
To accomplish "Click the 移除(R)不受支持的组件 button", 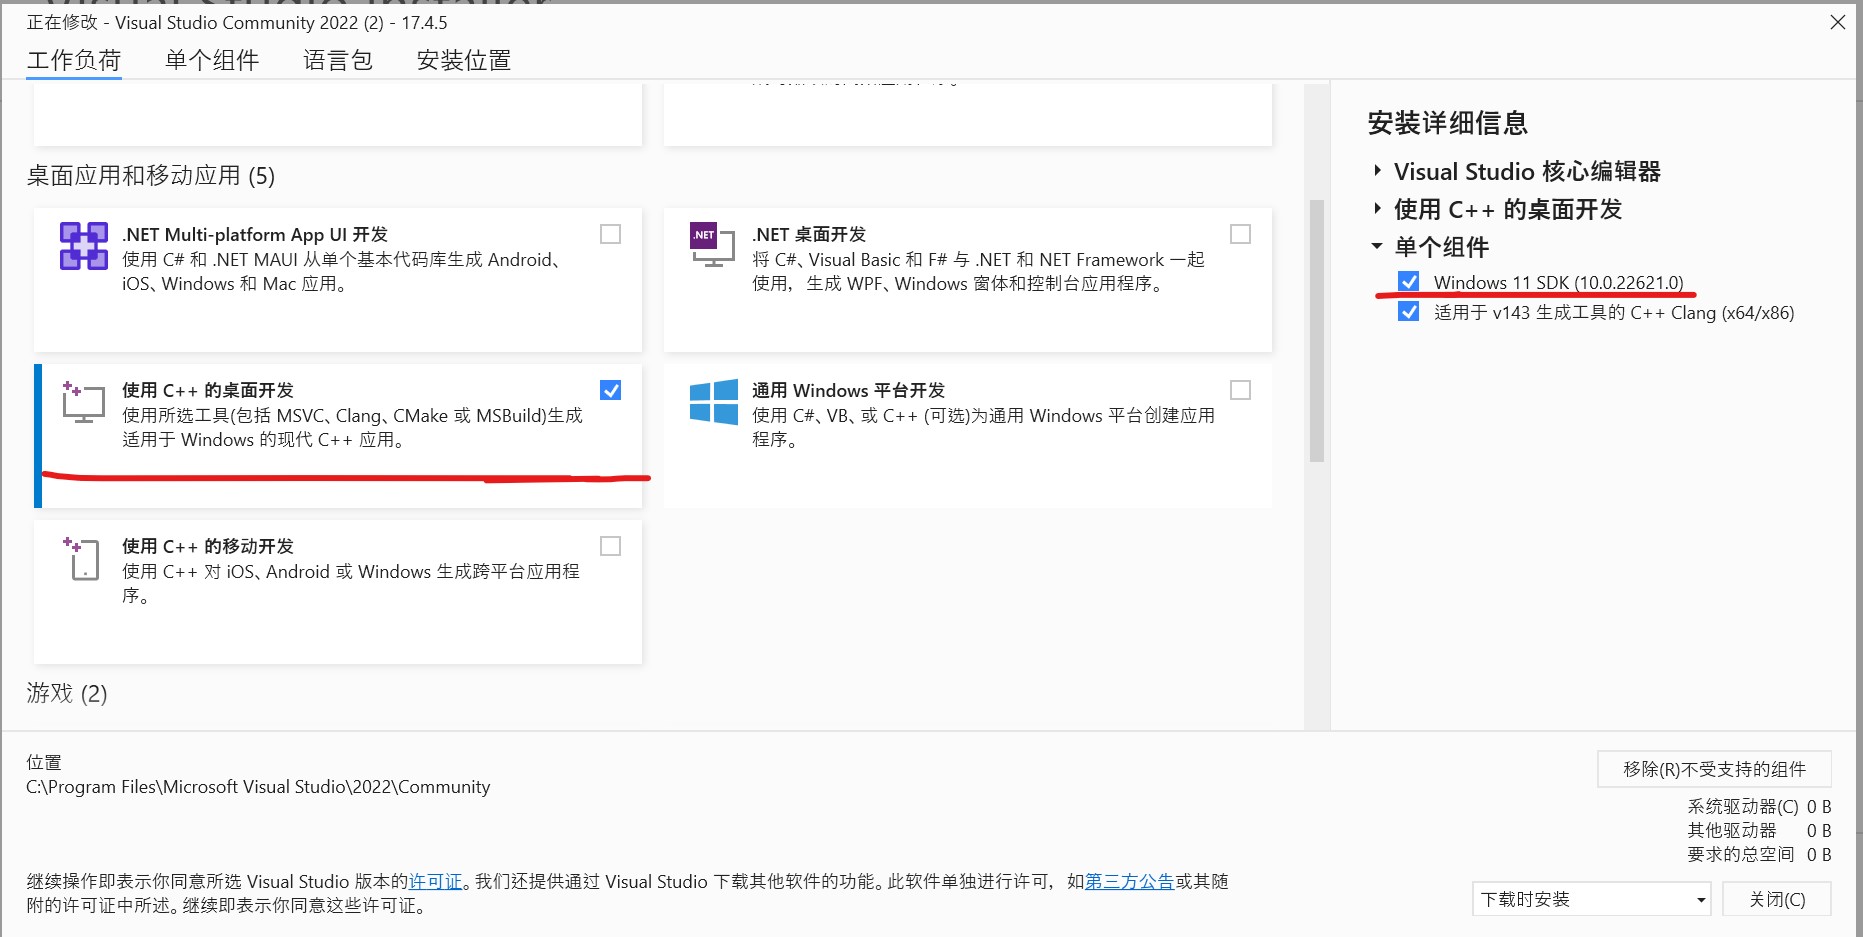I will pyautogui.click(x=1714, y=769).
